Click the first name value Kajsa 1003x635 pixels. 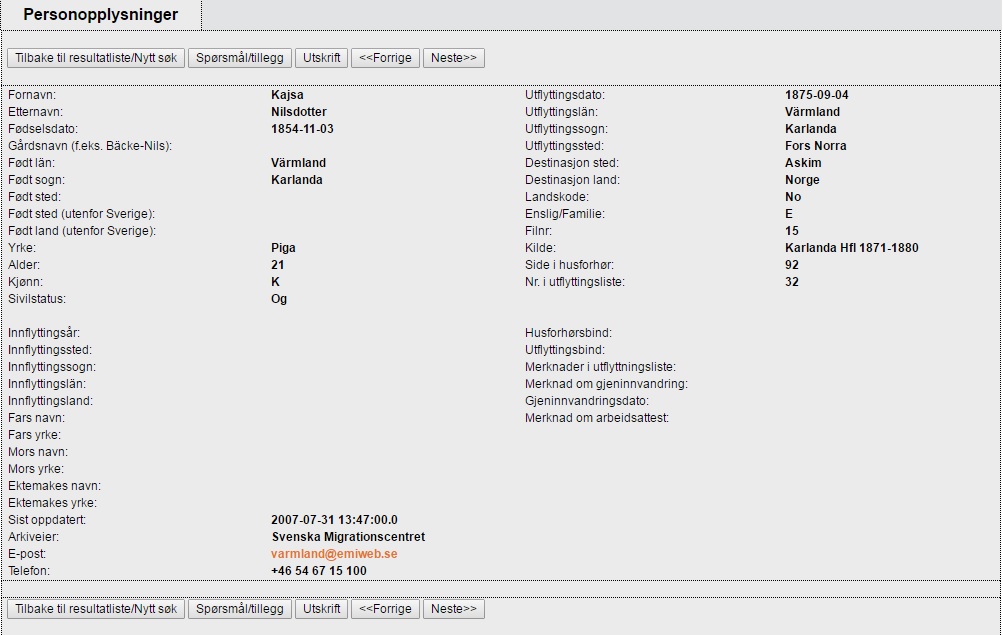(x=287, y=95)
